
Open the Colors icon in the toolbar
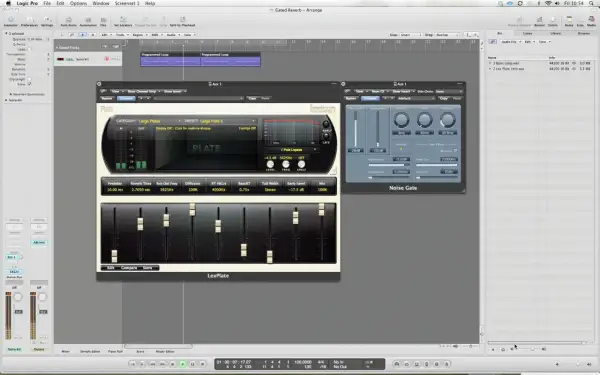(553, 21)
